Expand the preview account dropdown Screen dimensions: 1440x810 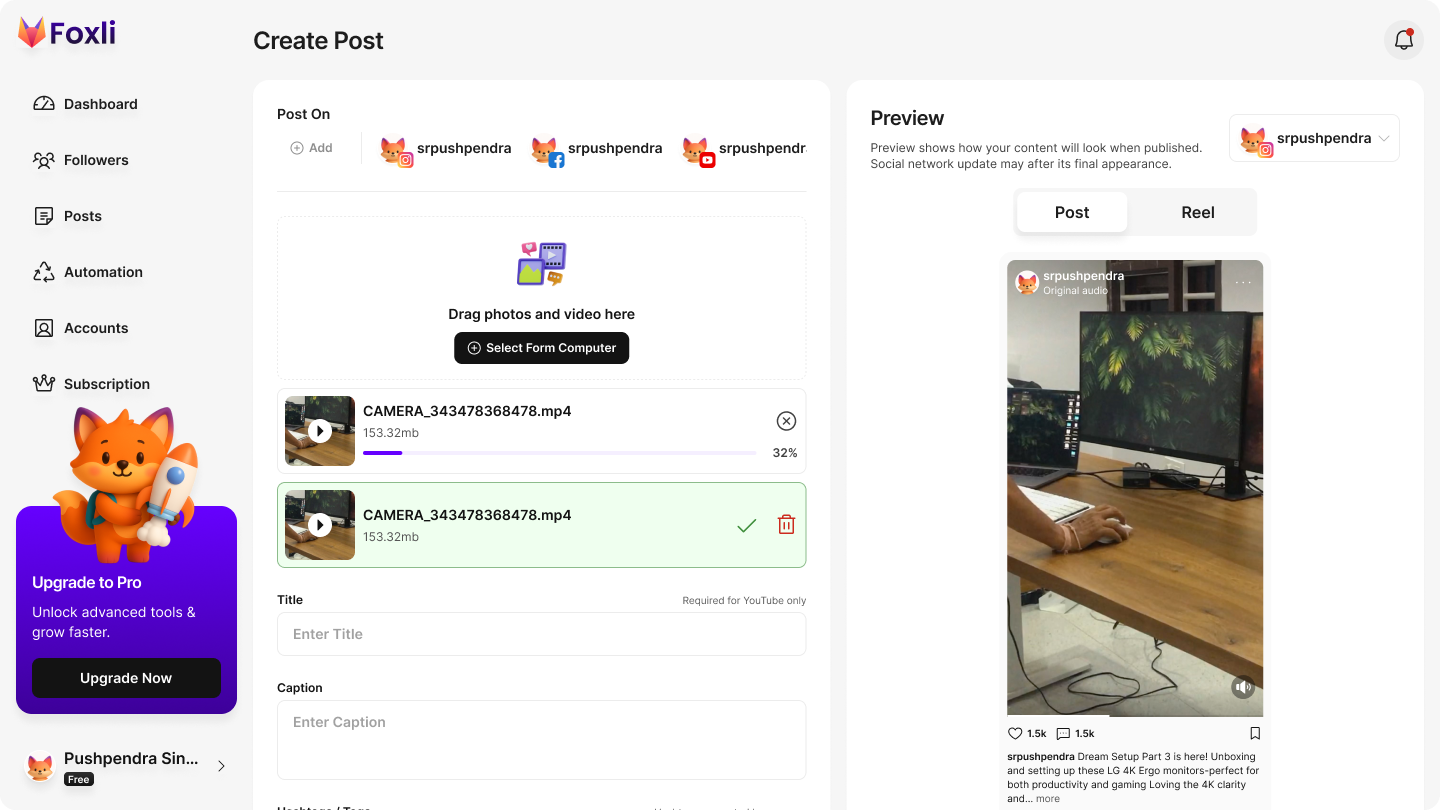[1314, 139]
